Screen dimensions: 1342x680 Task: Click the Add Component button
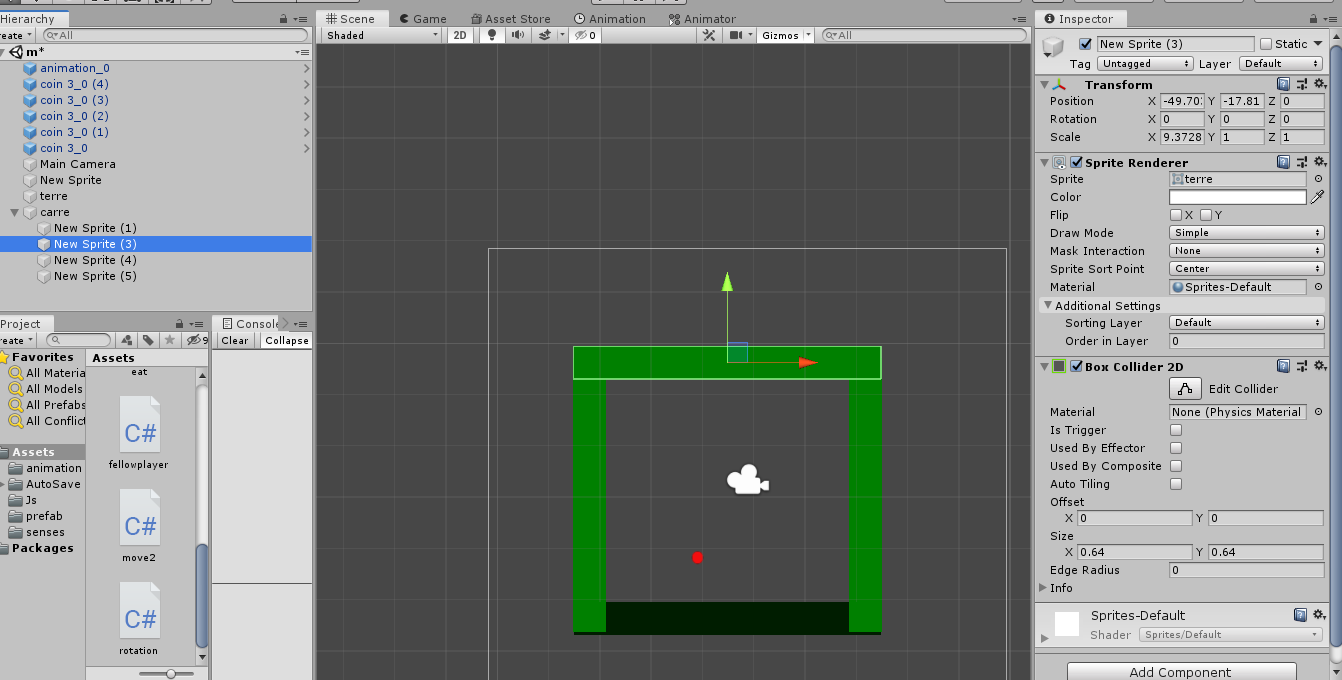pos(1181,671)
